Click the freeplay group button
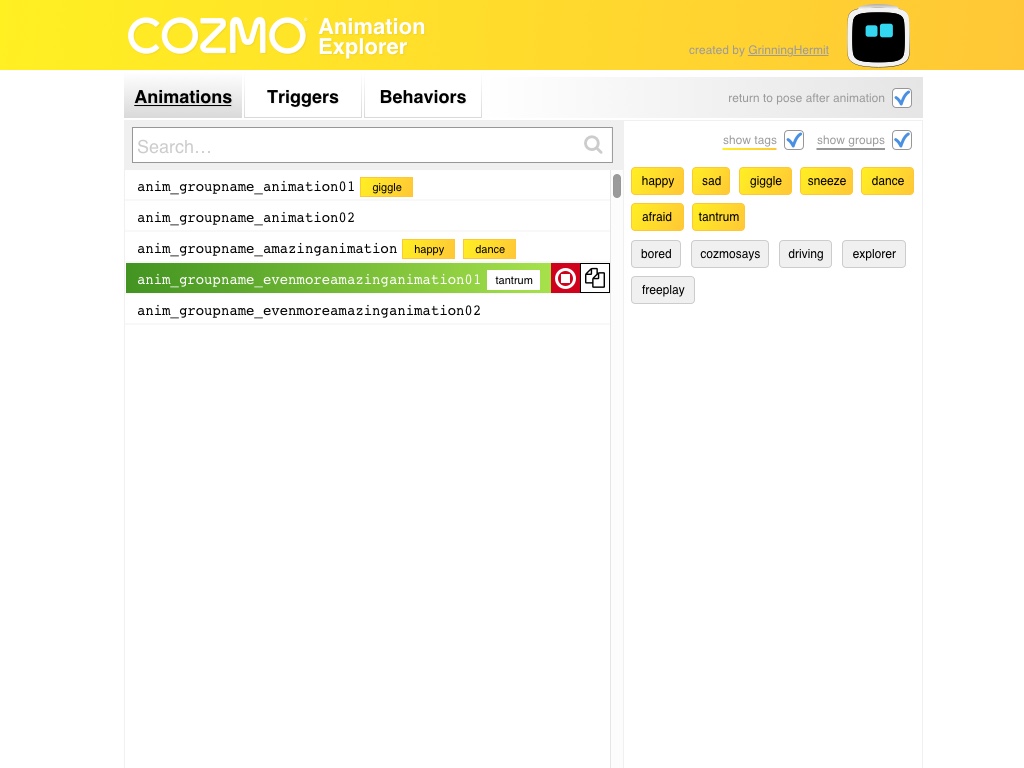 [663, 290]
